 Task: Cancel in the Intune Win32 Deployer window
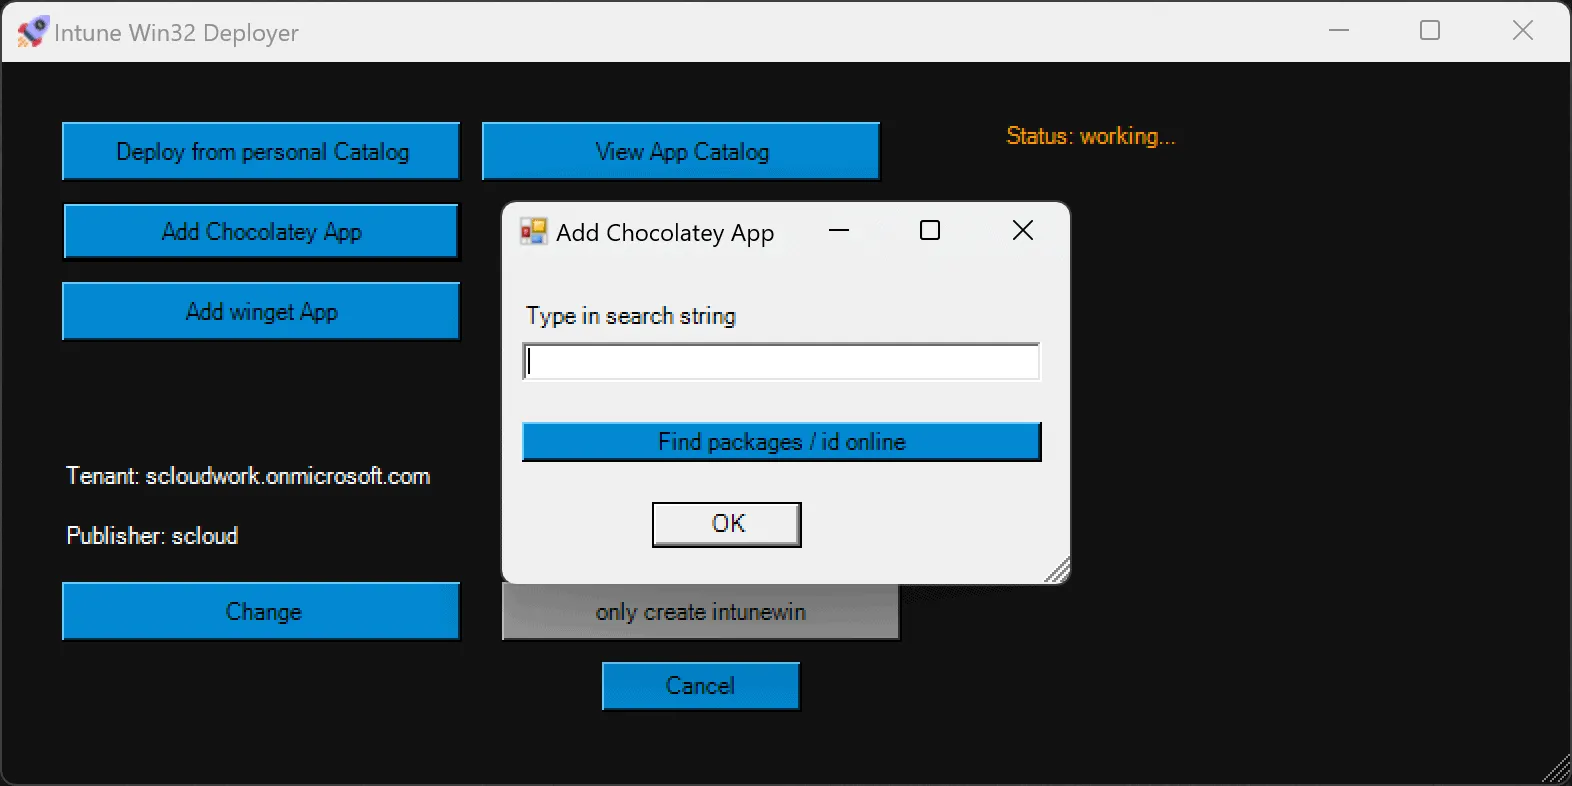pos(700,686)
